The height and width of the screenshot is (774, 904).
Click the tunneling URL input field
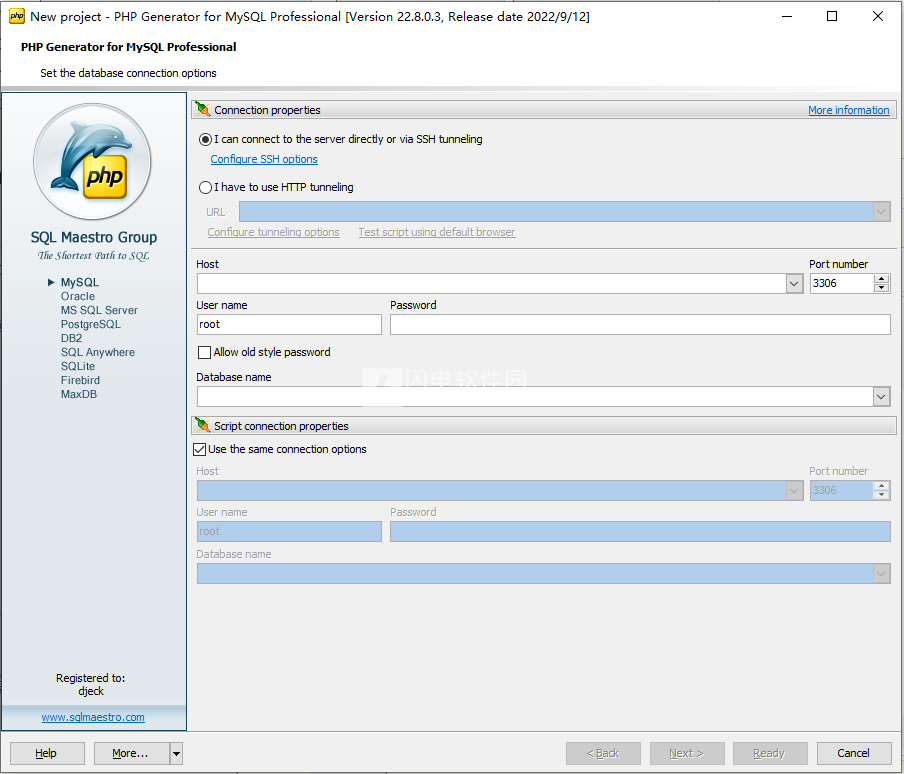point(556,212)
